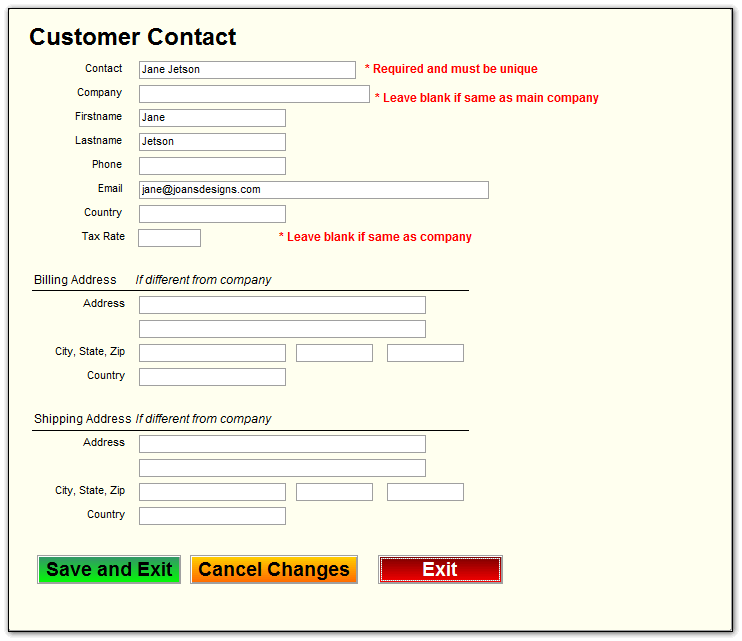Click the Shipping Address Country field
The image size is (742, 641).
pyautogui.click(x=212, y=516)
